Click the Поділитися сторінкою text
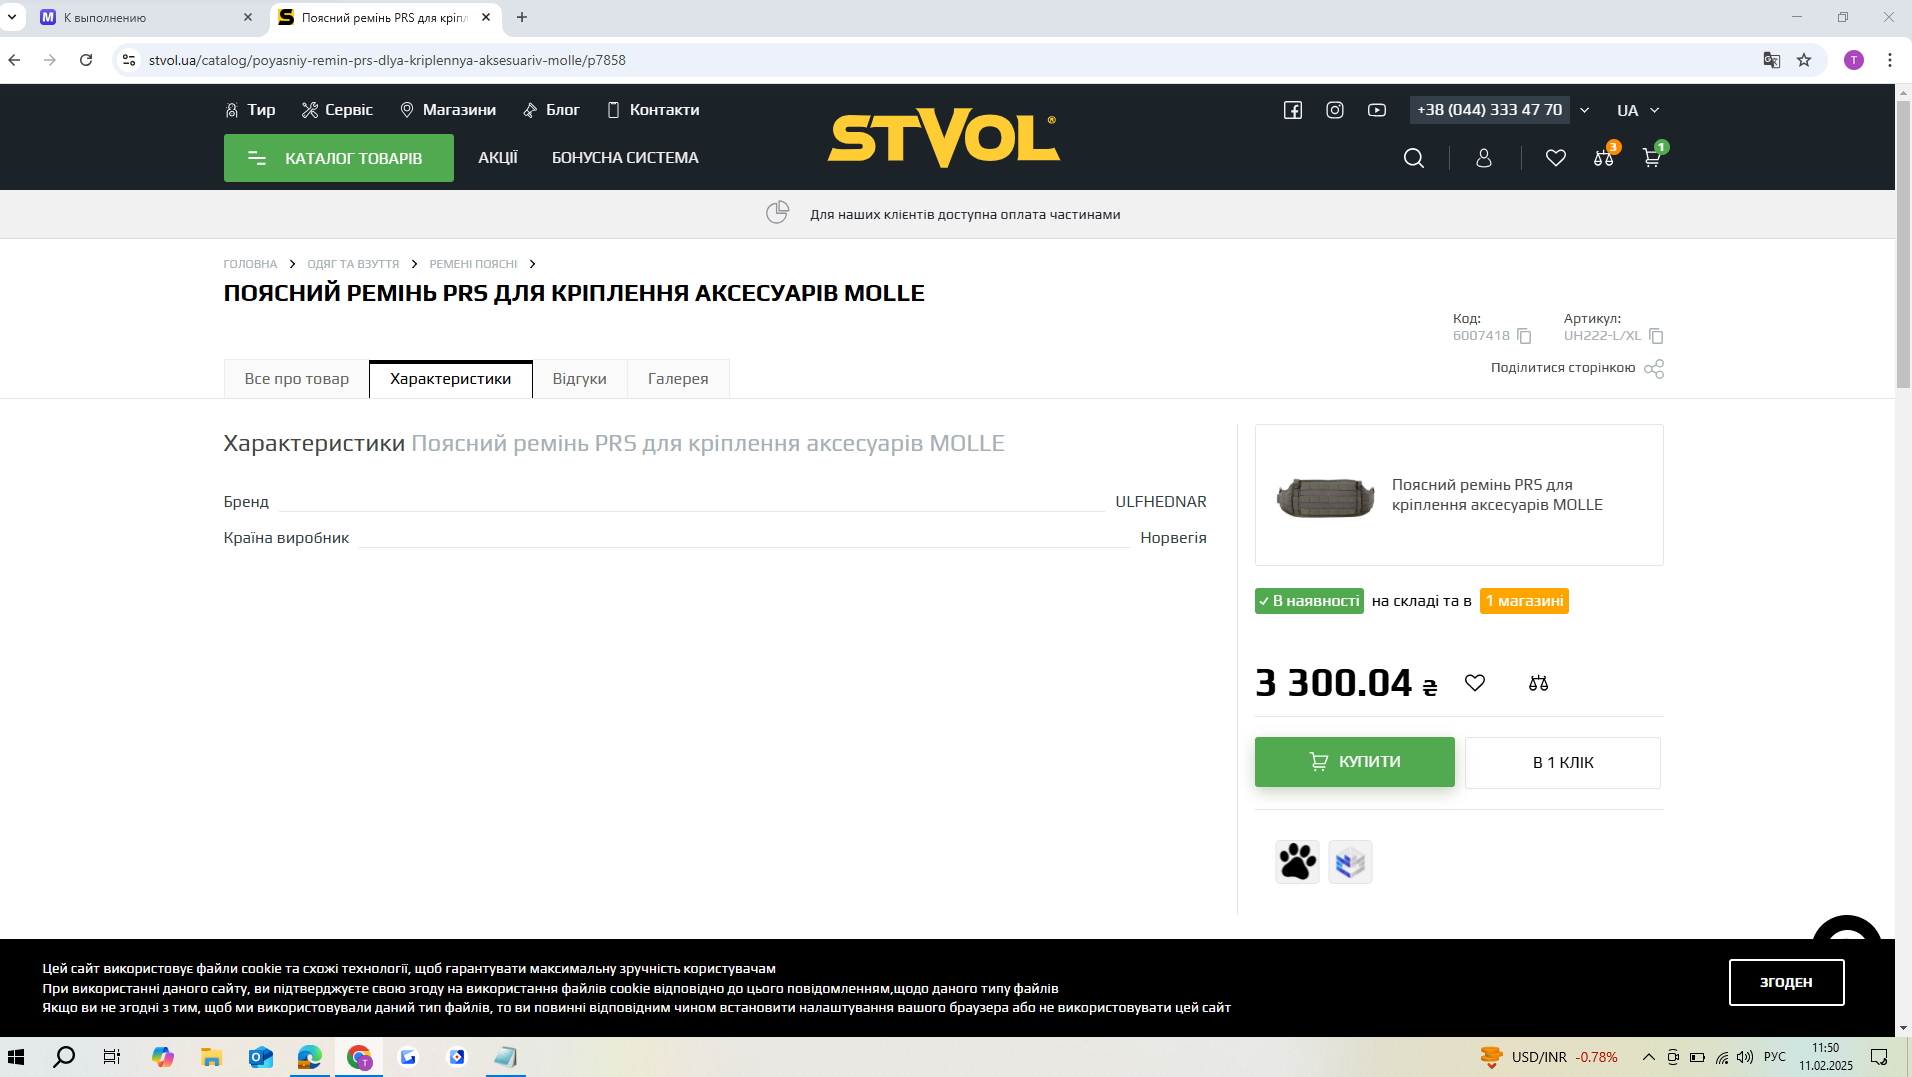The height and width of the screenshot is (1077, 1912). (1563, 368)
